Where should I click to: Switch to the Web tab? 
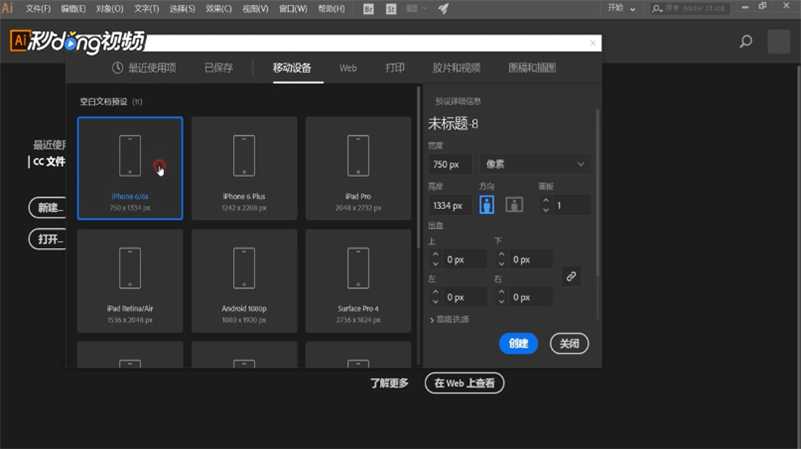pyautogui.click(x=348, y=68)
